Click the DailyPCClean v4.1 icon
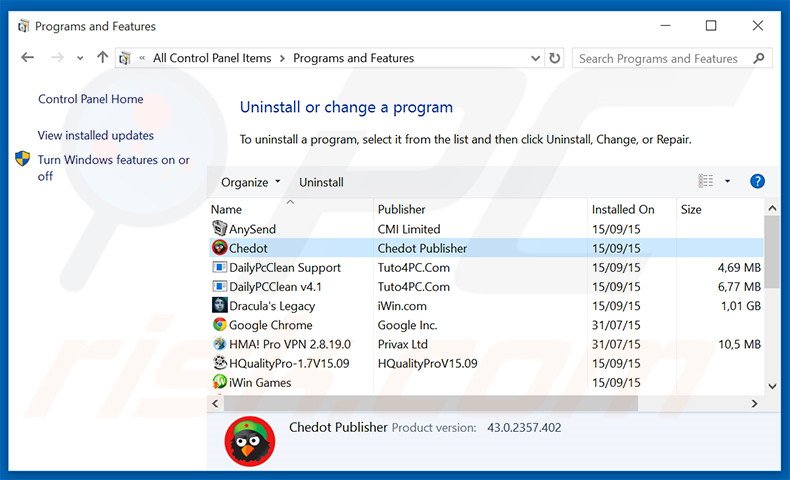The width and height of the screenshot is (790, 480). [219, 286]
